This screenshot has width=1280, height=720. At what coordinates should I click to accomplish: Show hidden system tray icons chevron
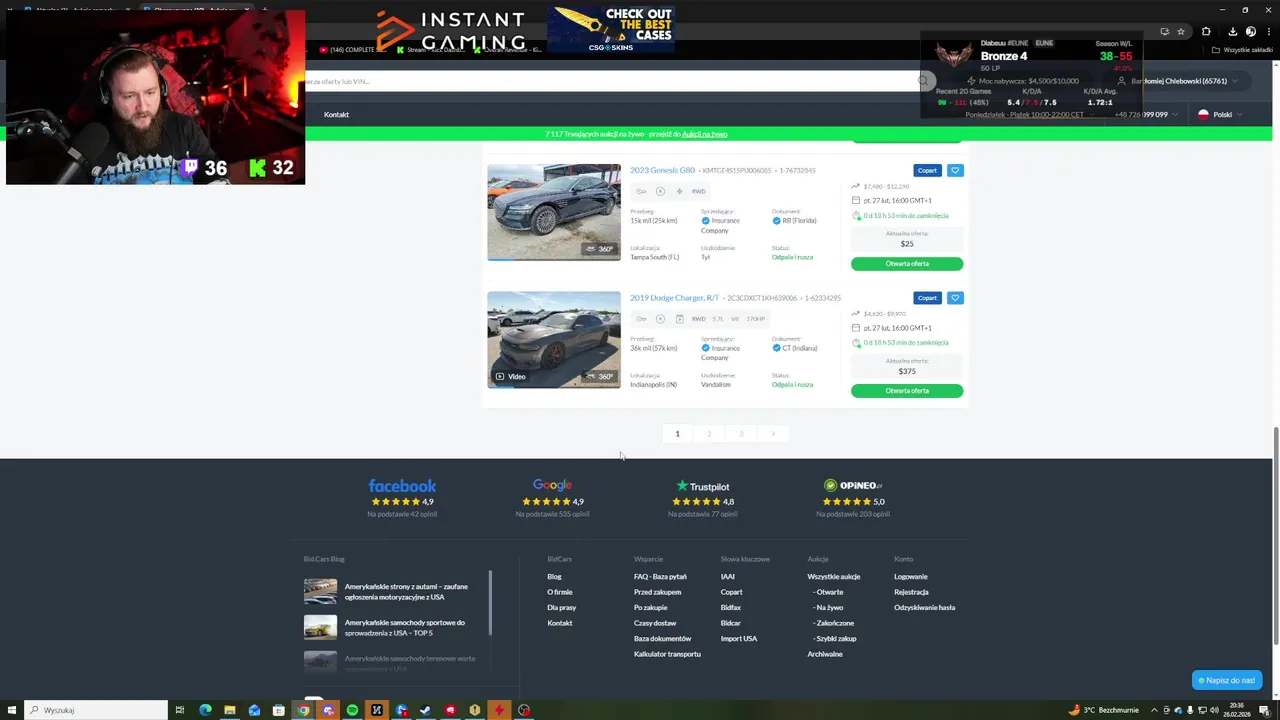(1154, 710)
